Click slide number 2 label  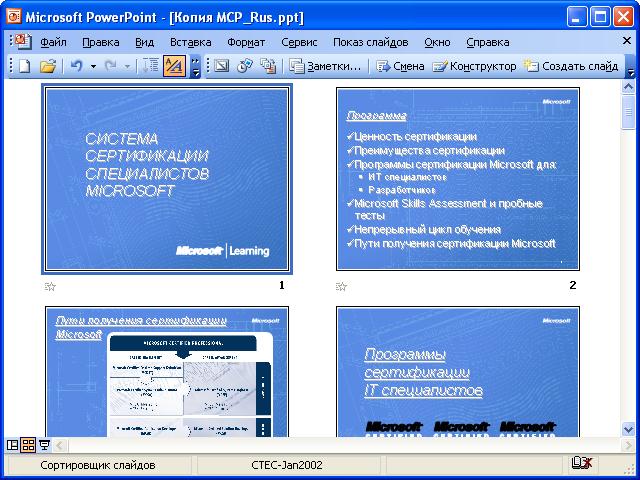[x=573, y=285]
